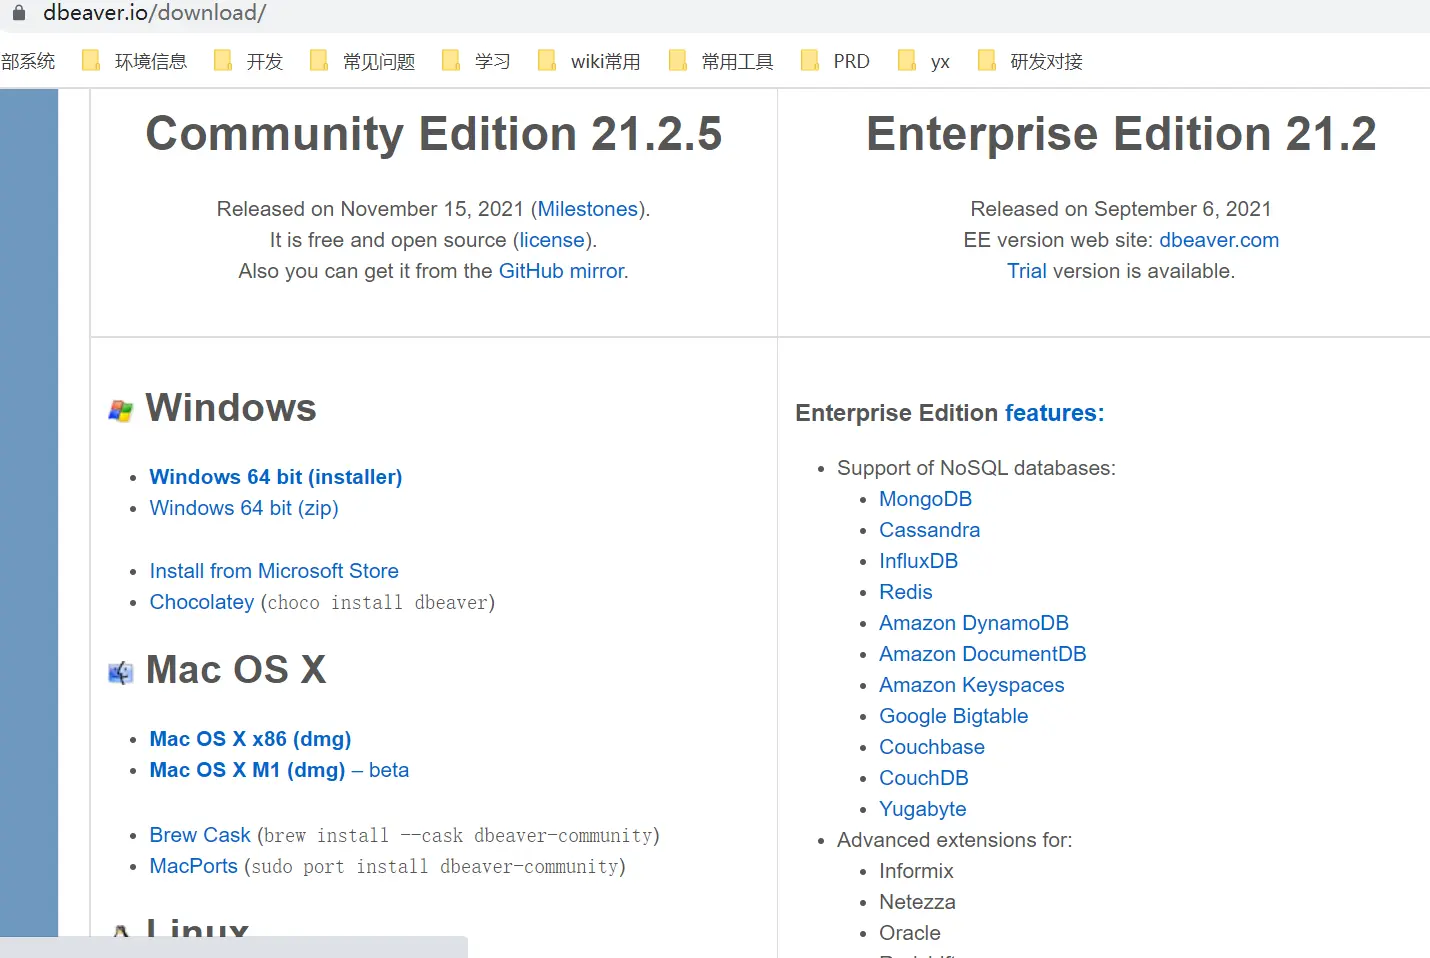This screenshot has width=1430, height=958.
Task: Open the yx bookmark folder icon
Action: tap(907, 61)
